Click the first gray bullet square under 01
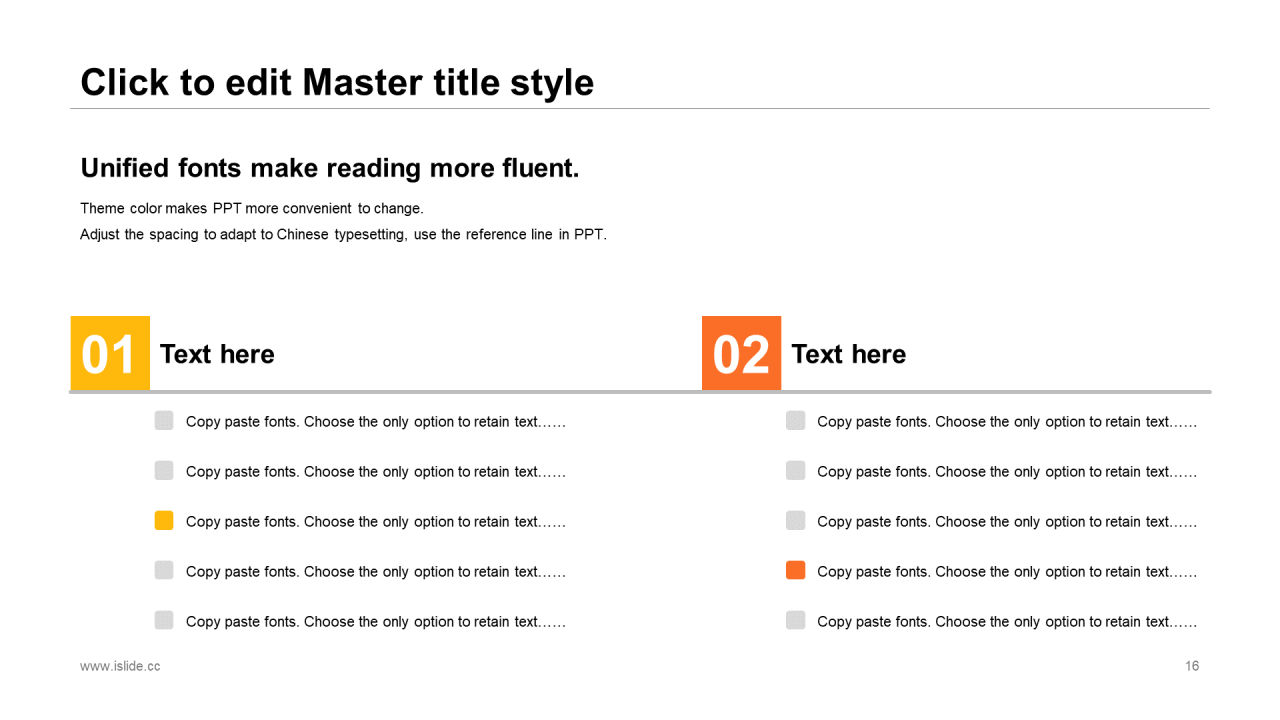 (164, 421)
